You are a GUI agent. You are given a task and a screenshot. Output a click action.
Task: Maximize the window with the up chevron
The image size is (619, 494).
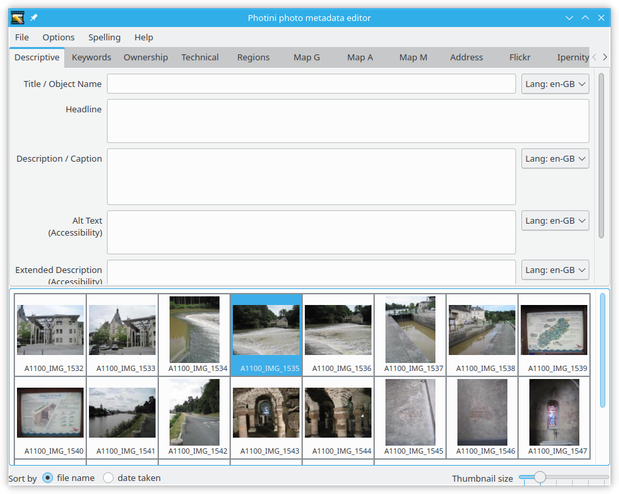coord(585,18)
